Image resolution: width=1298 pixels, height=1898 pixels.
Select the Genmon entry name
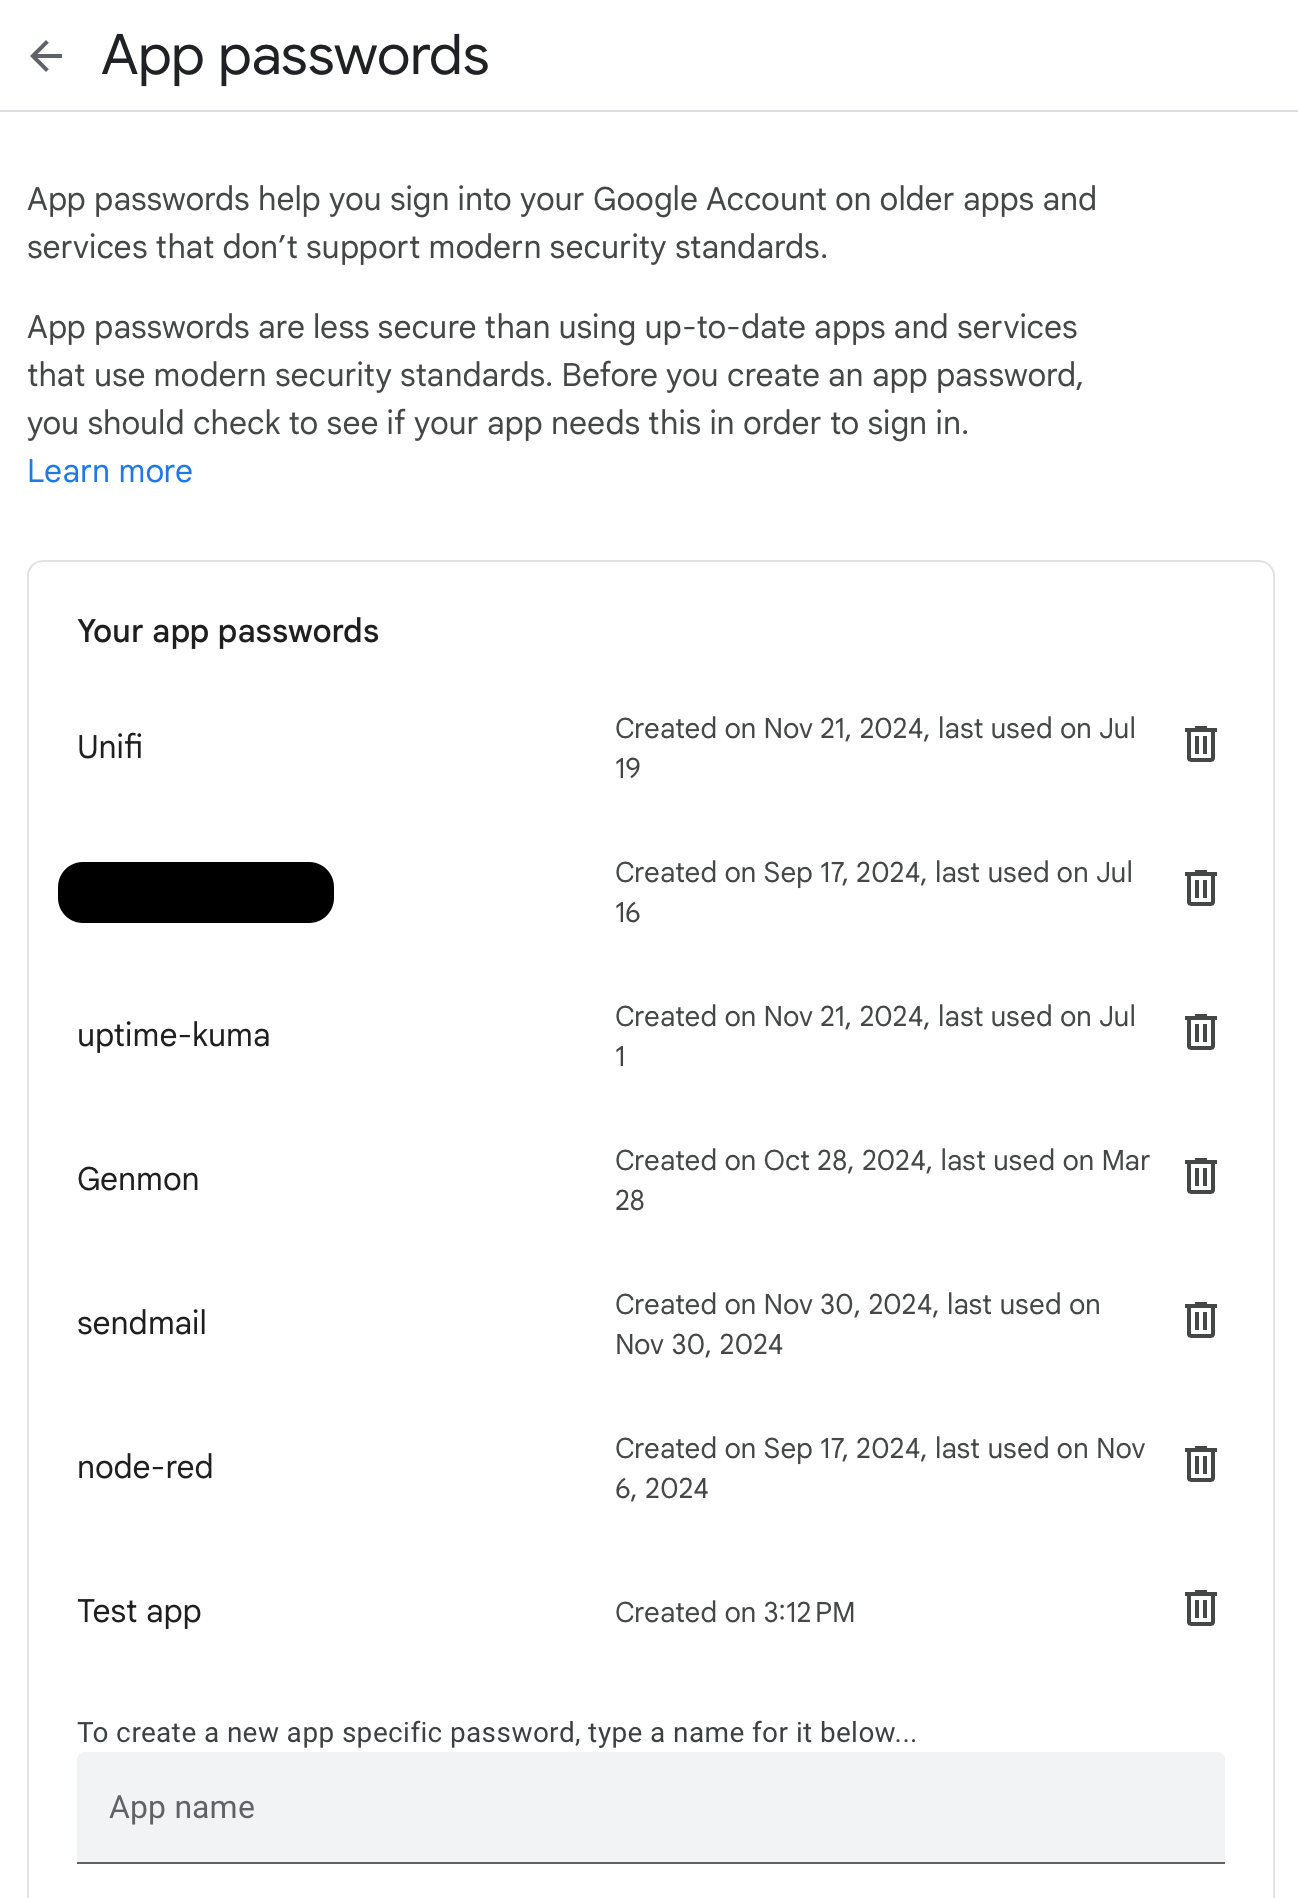(x=138, y=1179)
